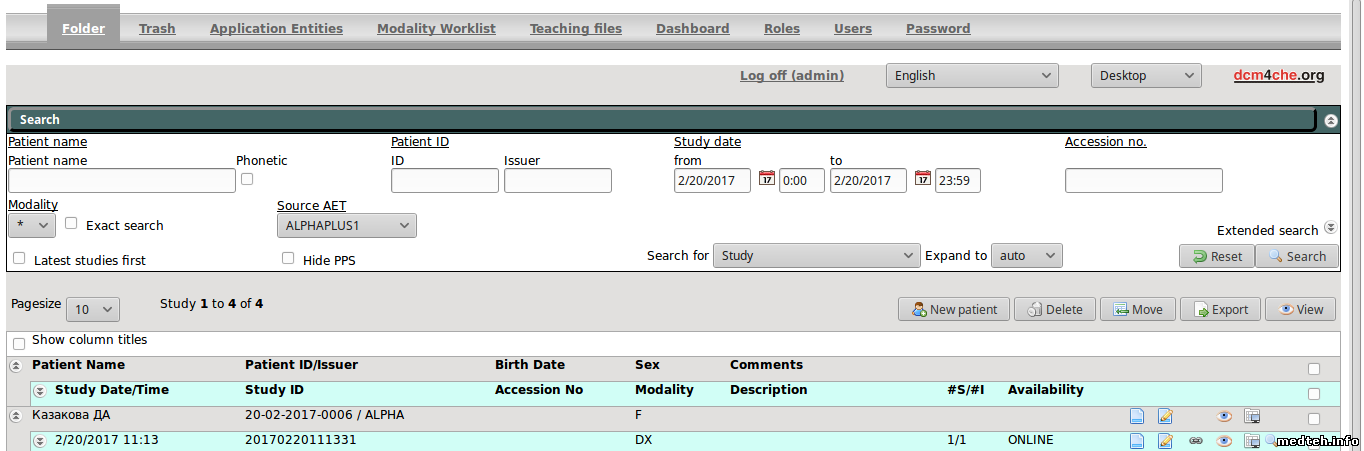Click edit icon in Казакова ДА patient row
This screenshot has width=1364, height=451.
[1165, 416]
